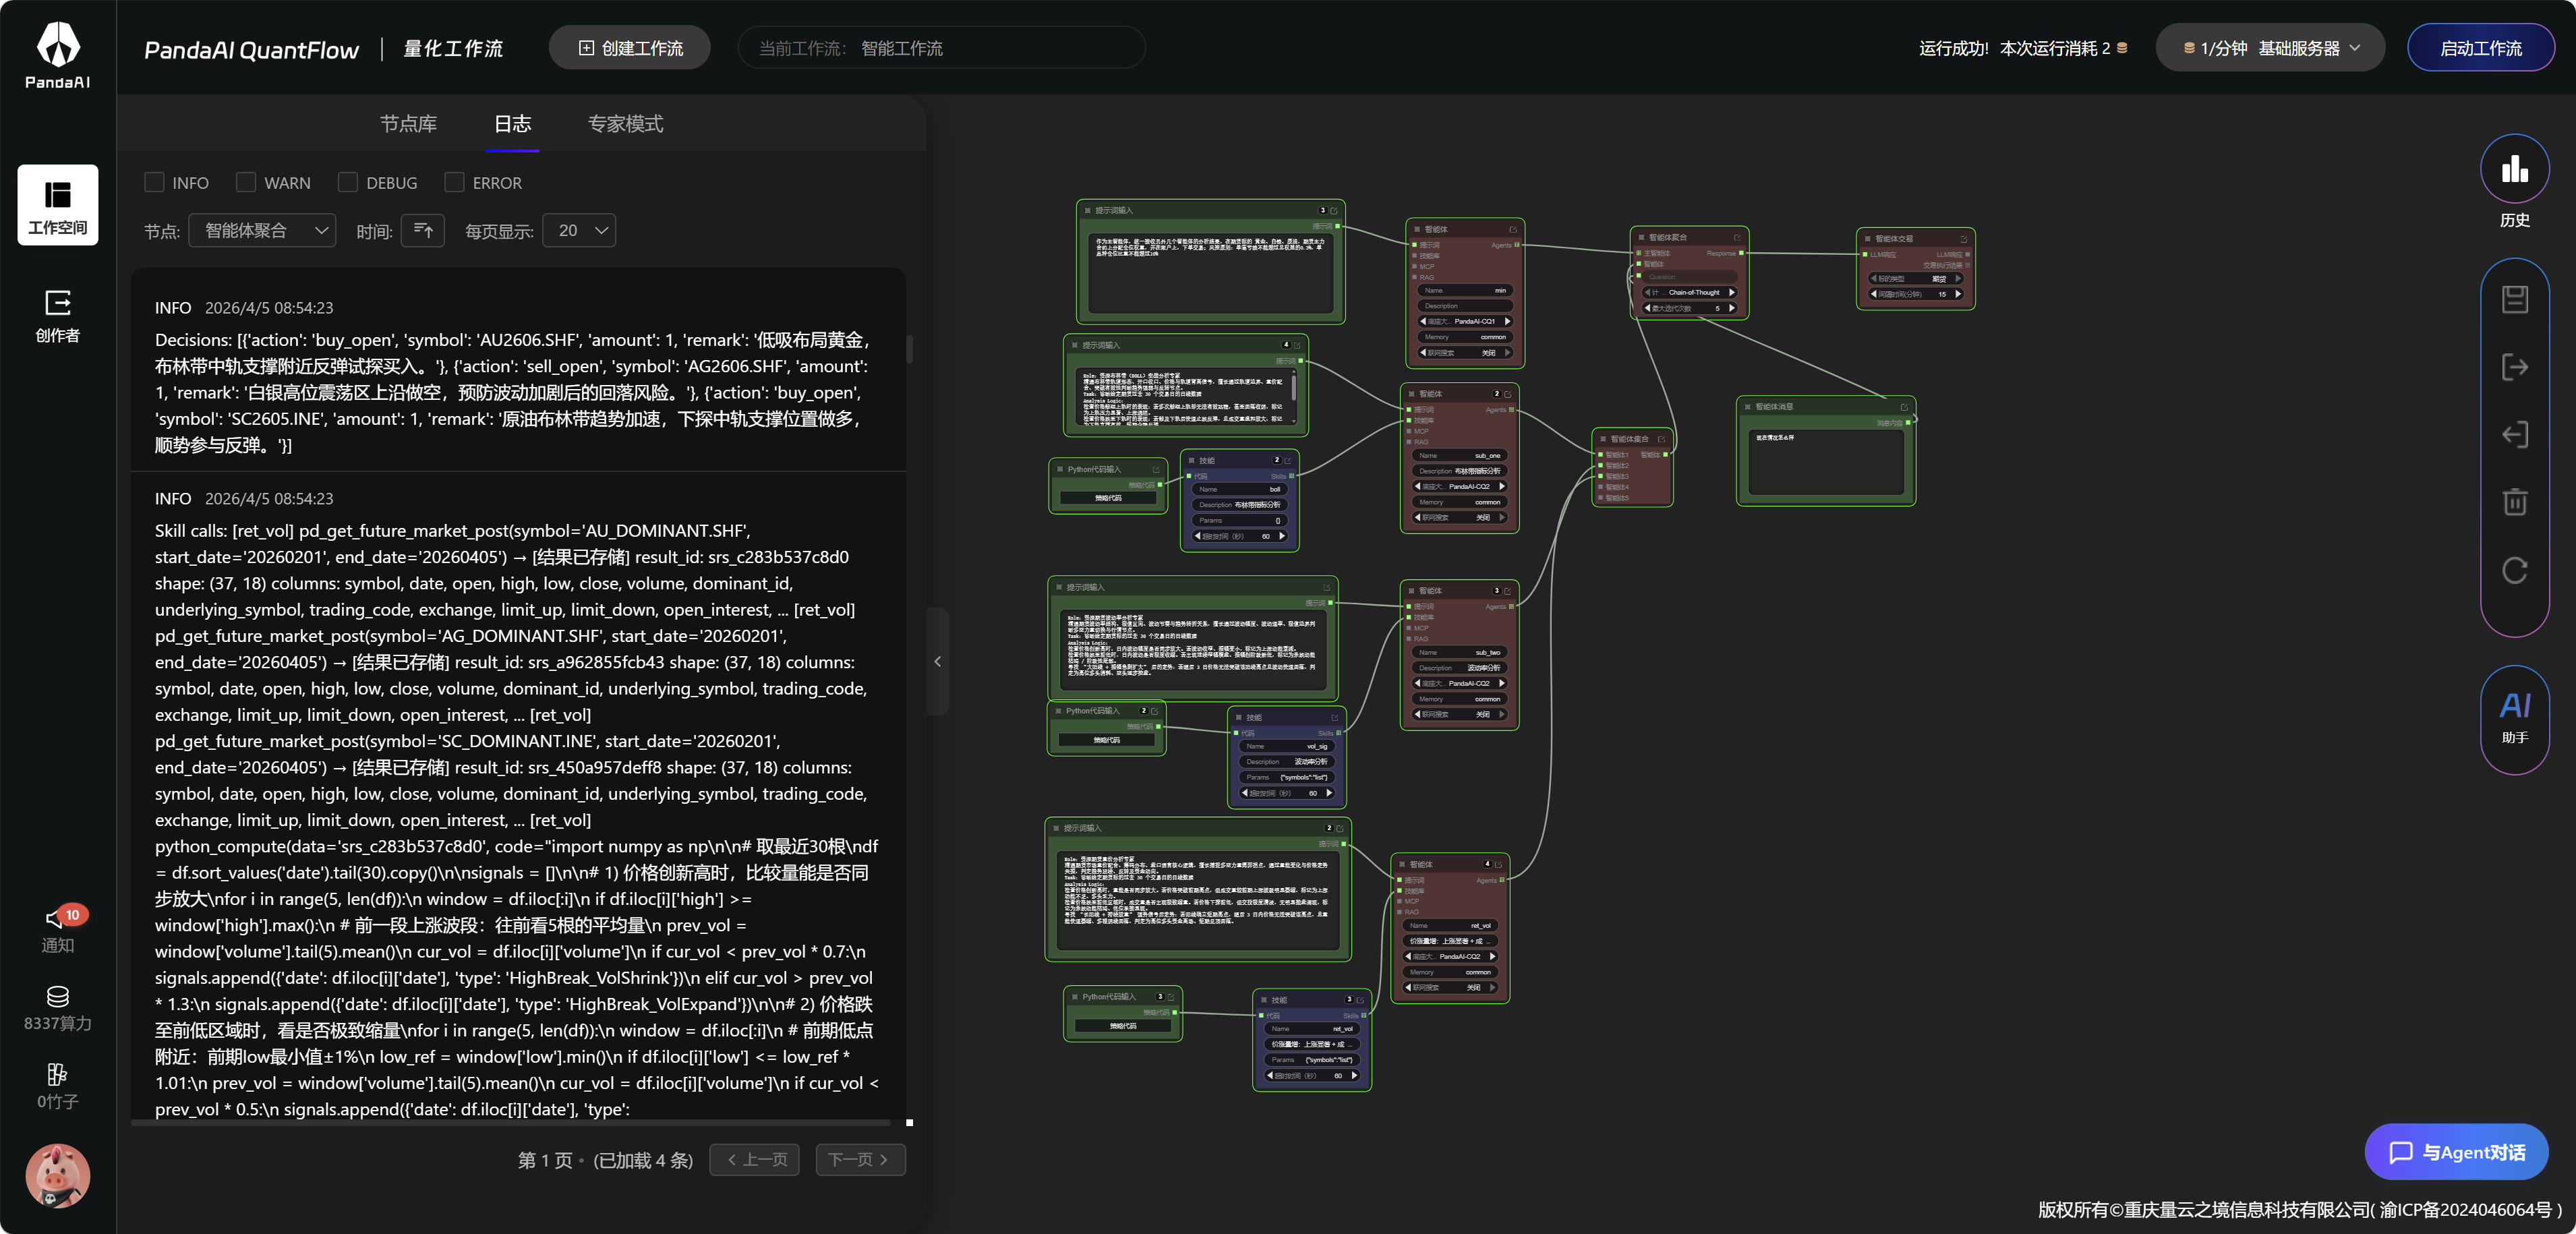Image resolution: width=2576 pixels, height=1234 pixels.
Task: Toggle the time sort order icon
Action: (423, 231)
